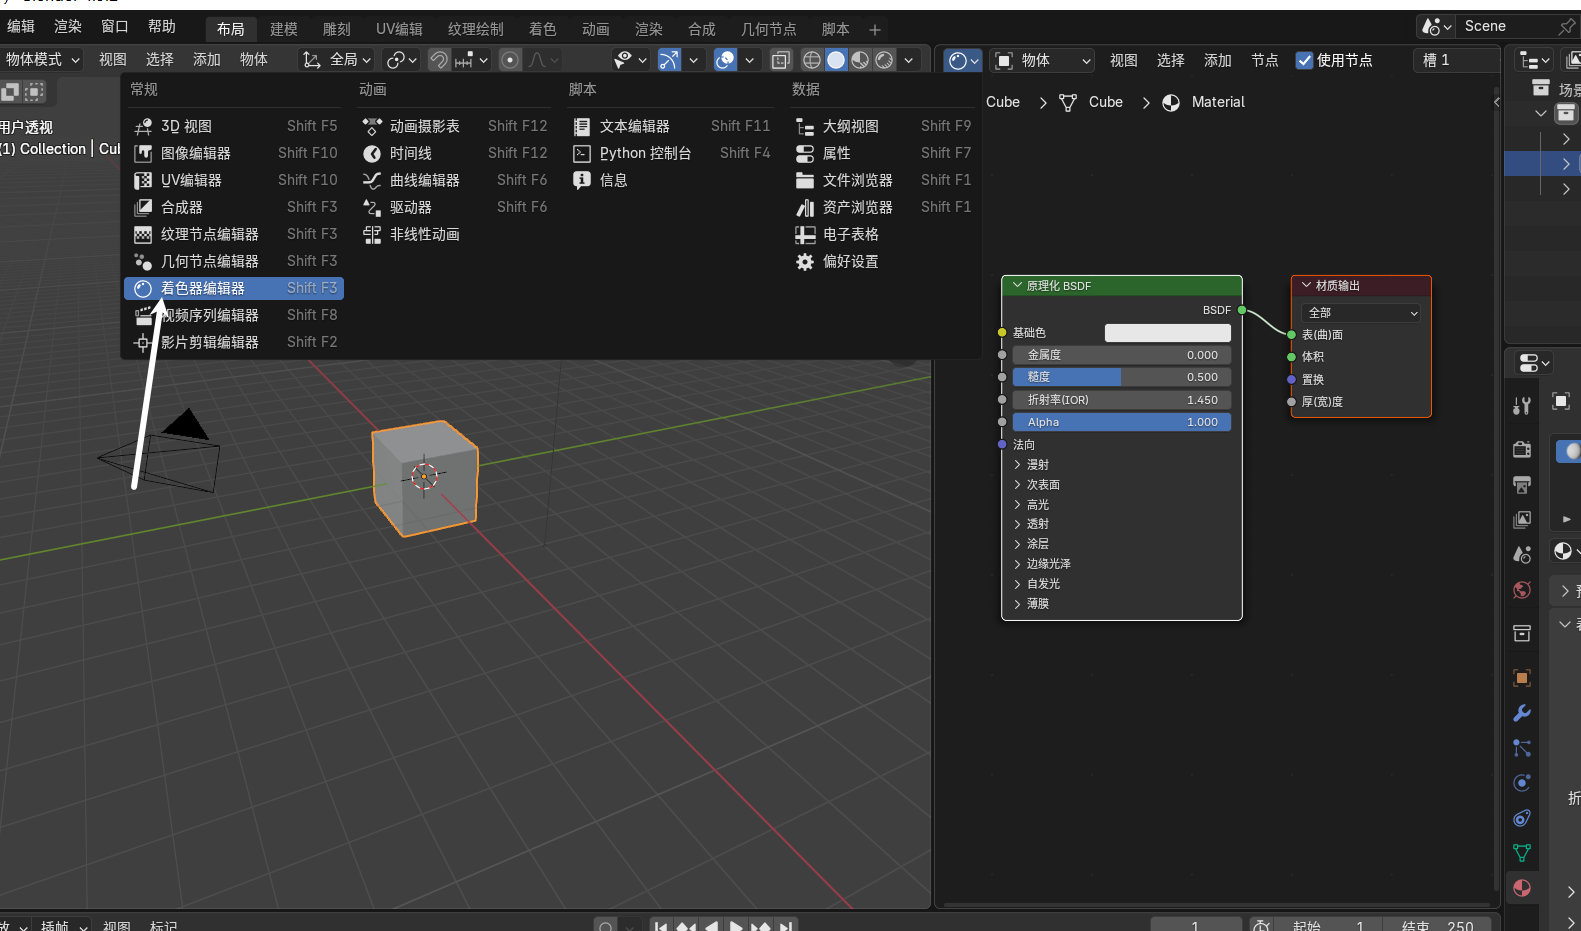
Task: Switch to wireframe viewport shading
Action: [x=812, y=60]
